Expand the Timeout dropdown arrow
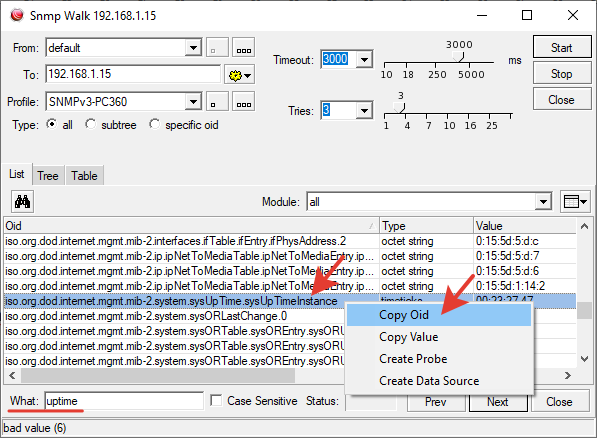Screen dimensions: 597x438 [364, 59]
